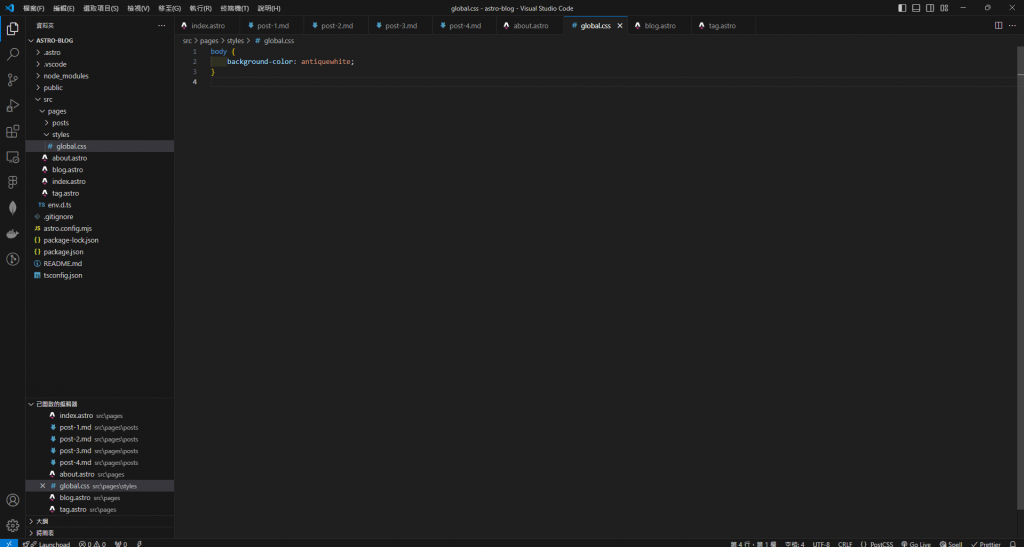This screenshot has width=1024, height=547.
Task: Click the remote window indicator in status bar
Action: click(x=8, y=544)
